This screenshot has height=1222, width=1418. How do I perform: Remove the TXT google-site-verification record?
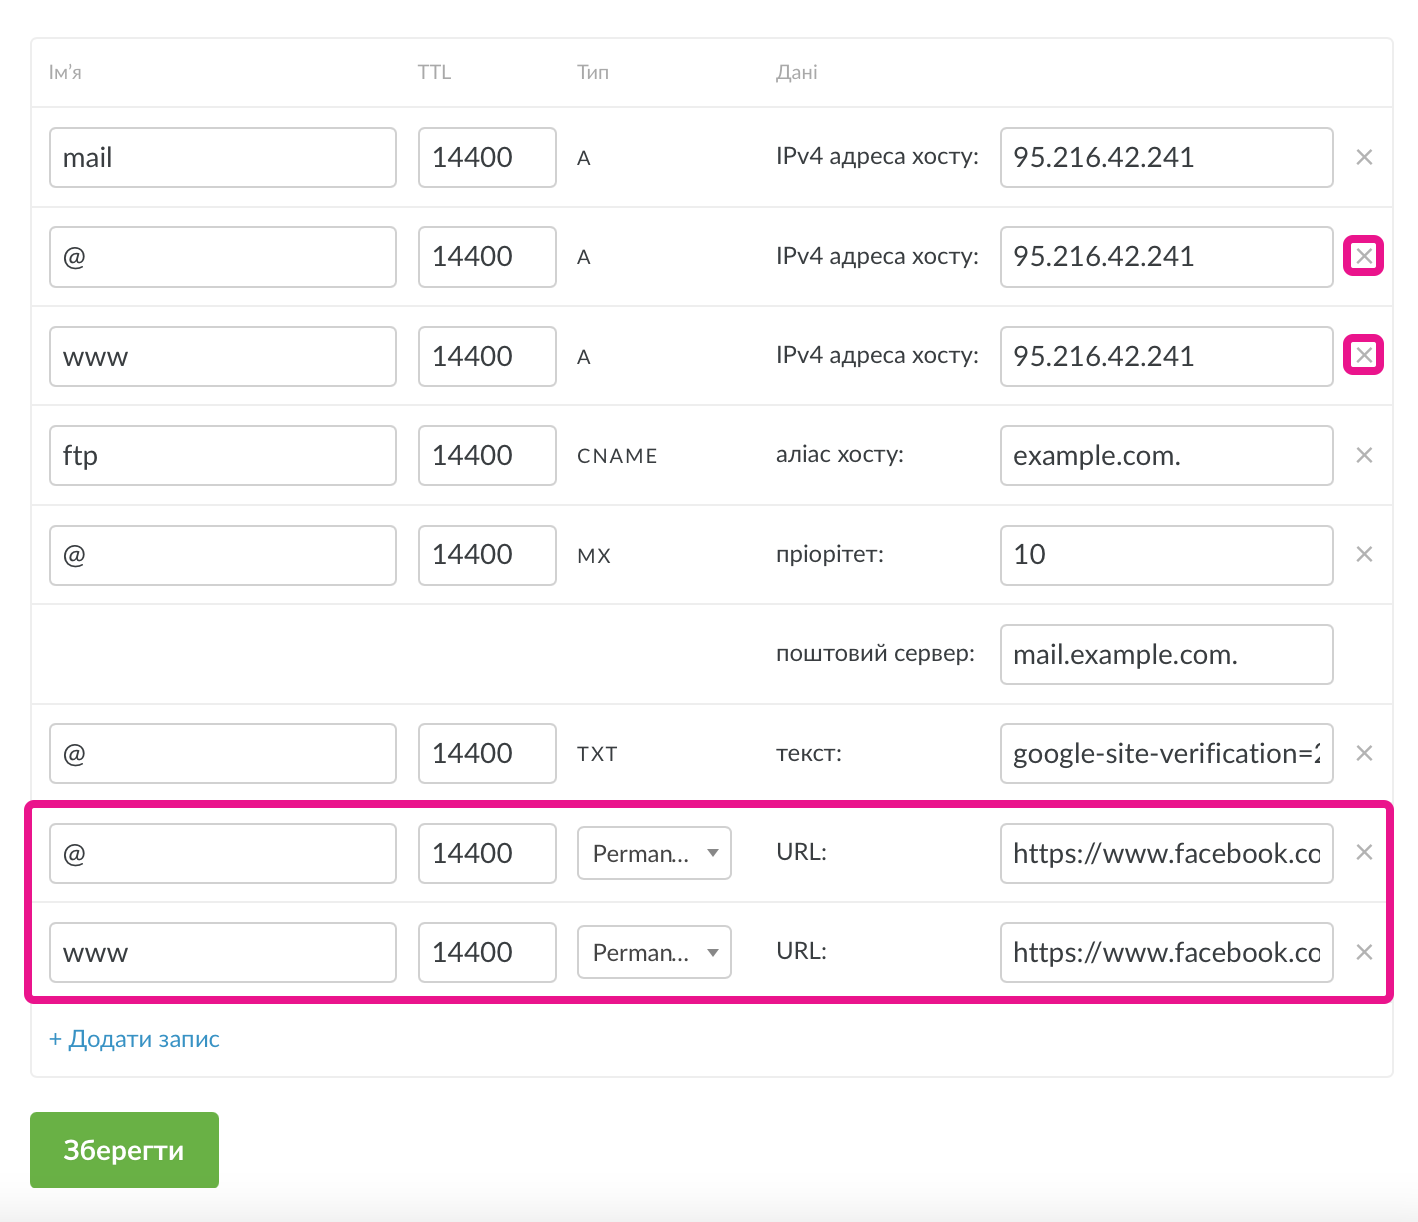click(x=1364, y=753)
